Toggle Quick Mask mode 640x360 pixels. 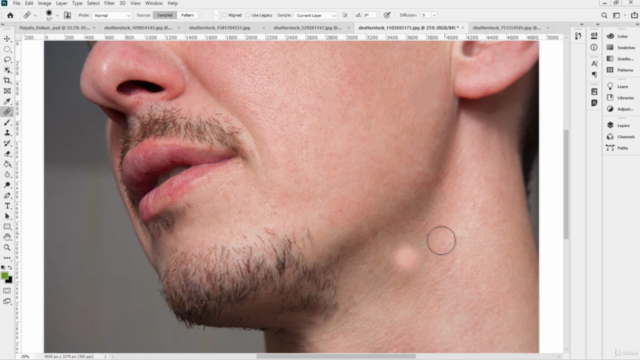click(x=7, y=291)
